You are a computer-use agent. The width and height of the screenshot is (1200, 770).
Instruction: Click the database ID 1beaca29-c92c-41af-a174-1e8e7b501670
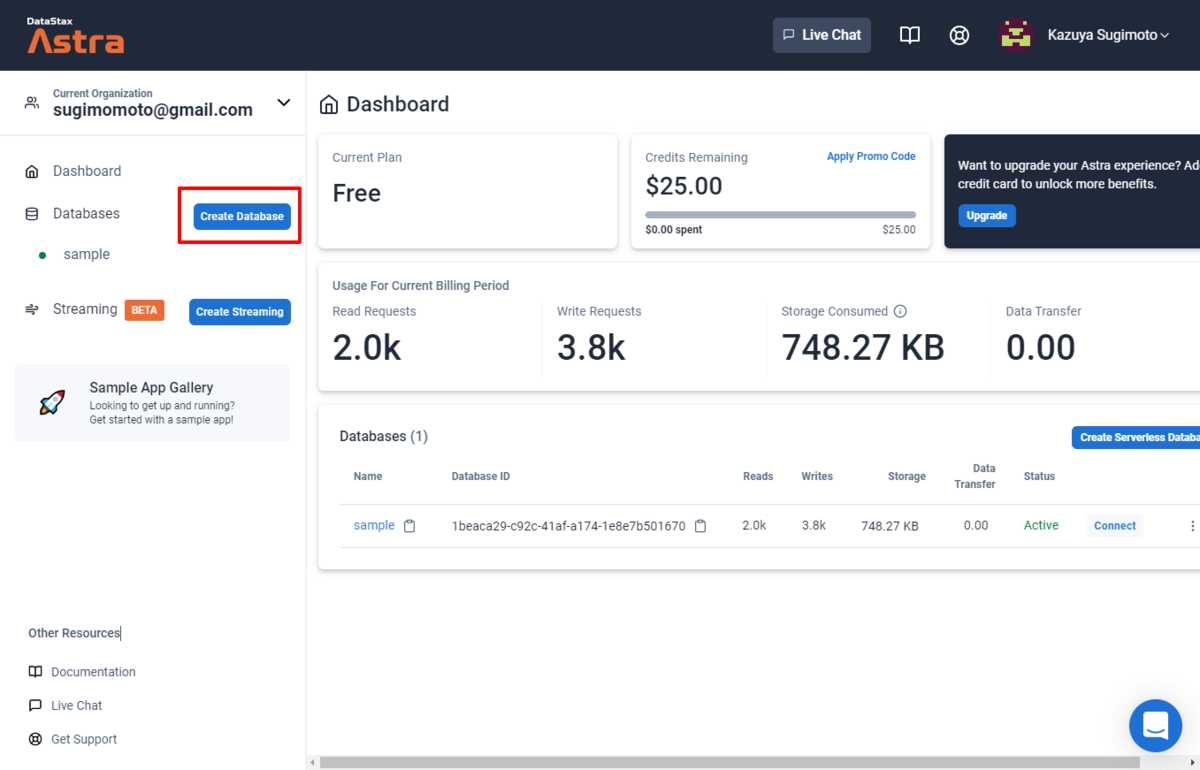click(569, 526)
